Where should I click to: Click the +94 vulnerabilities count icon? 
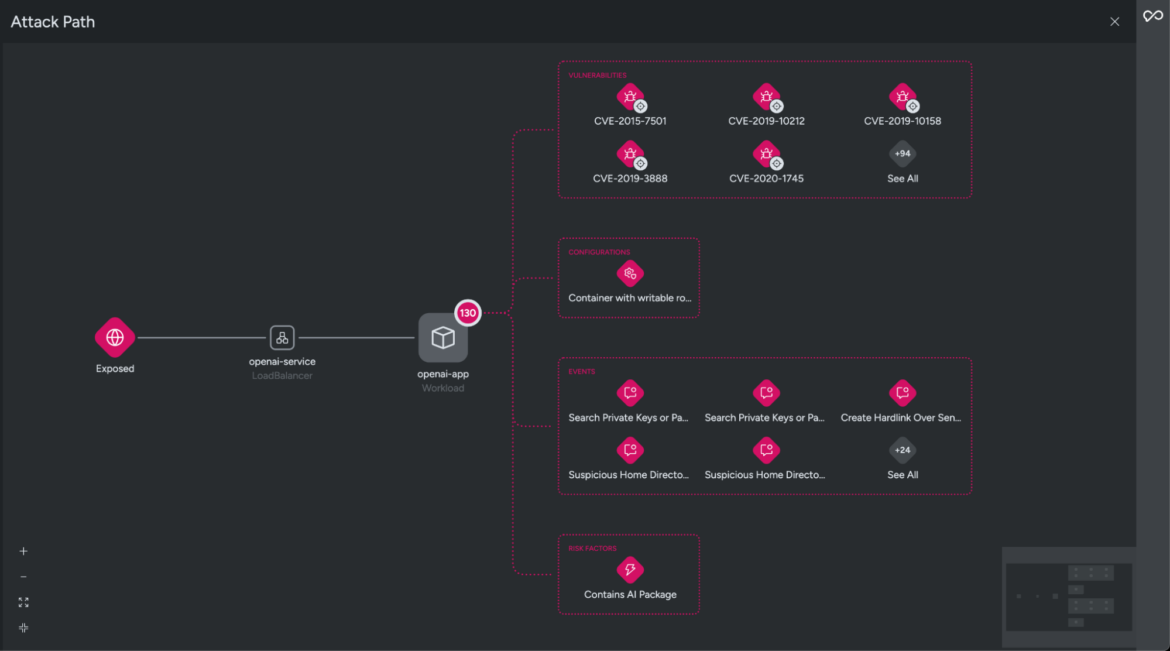(902, 154)
